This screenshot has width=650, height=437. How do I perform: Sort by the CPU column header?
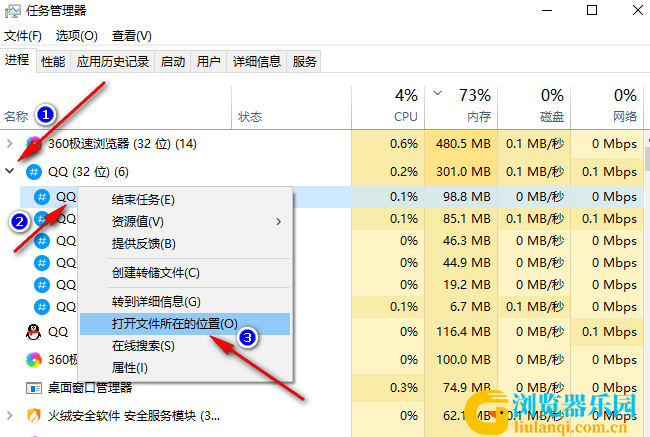[x=405, y=117]
